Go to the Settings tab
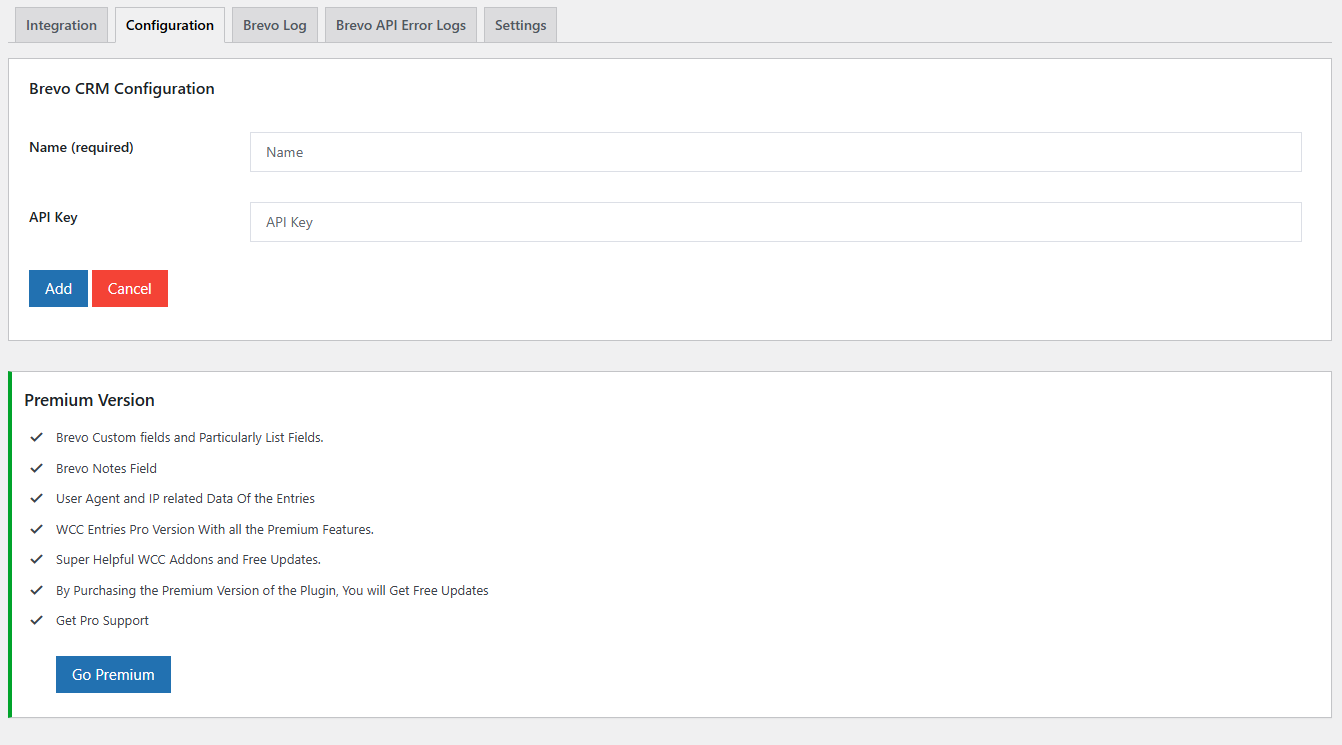 click(x=520, y=25)
